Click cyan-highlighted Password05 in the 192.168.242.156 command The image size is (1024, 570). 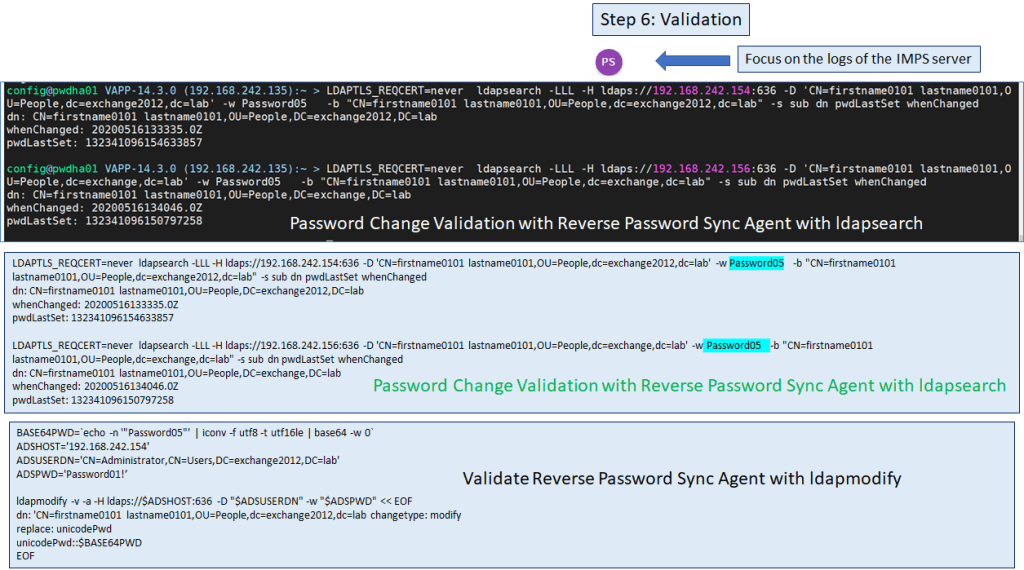737,345
